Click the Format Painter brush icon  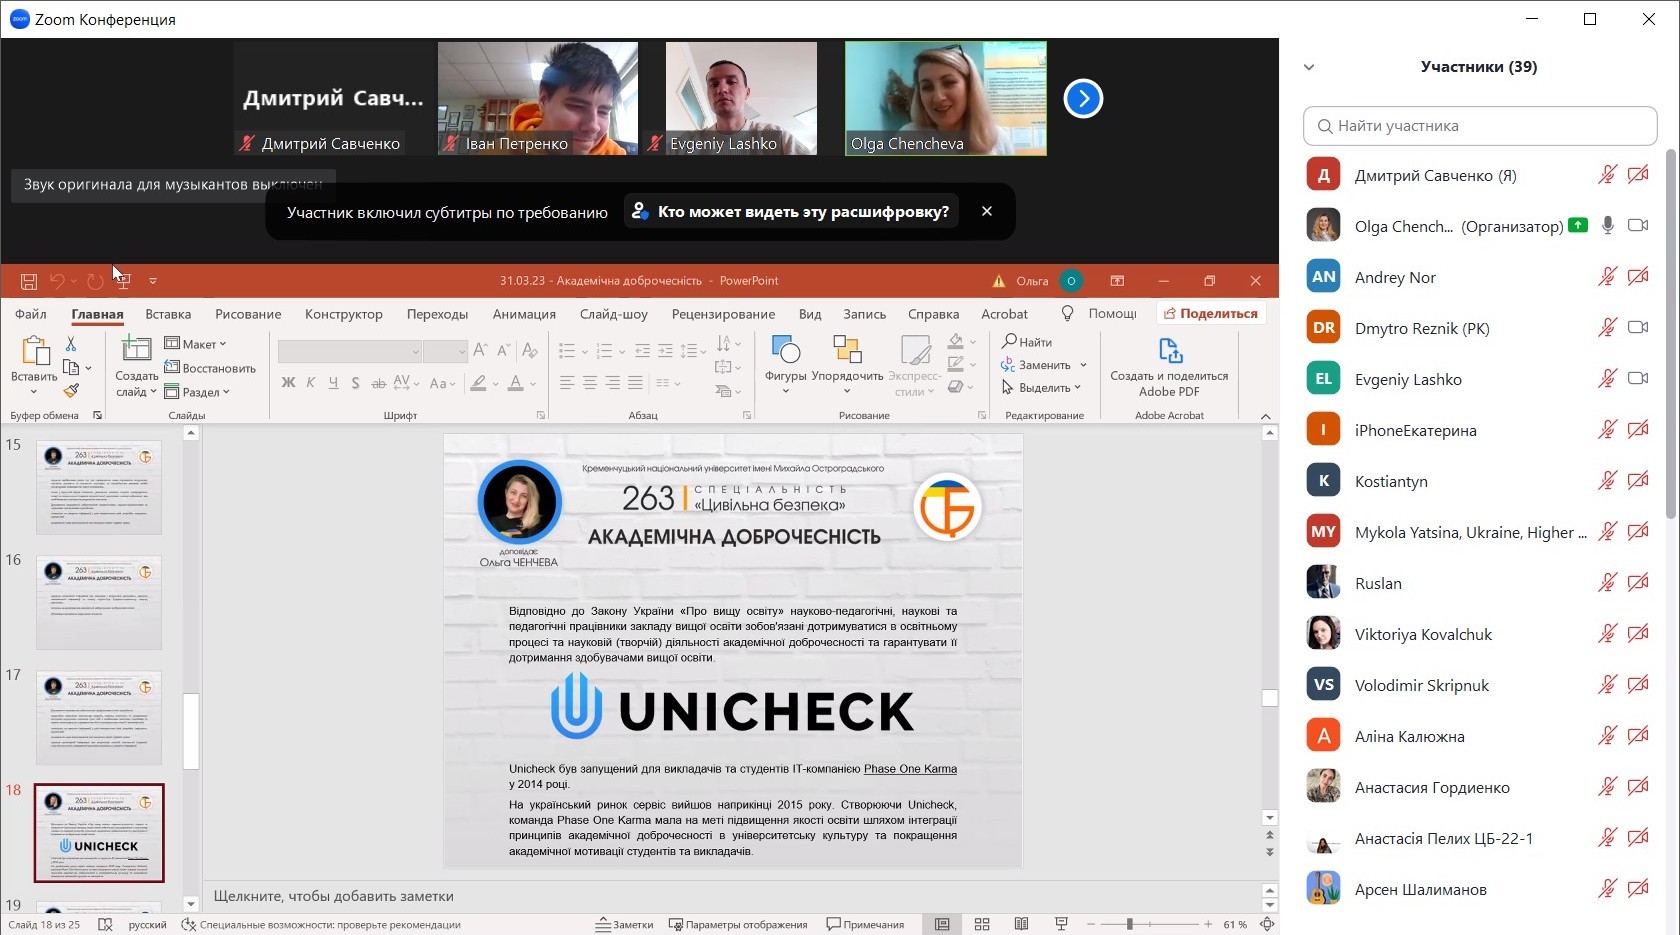pos(71,391)
